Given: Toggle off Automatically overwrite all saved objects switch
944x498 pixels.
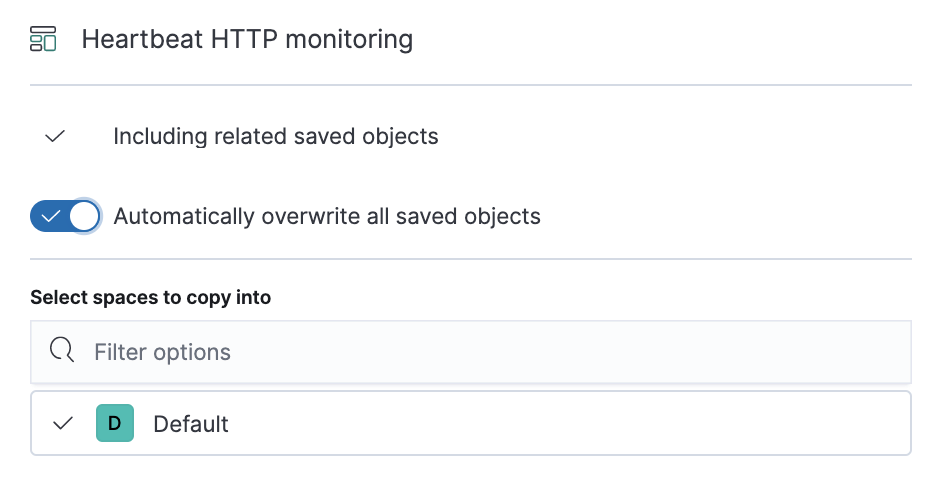Looking at the screenshot, I should click(65, 216).
